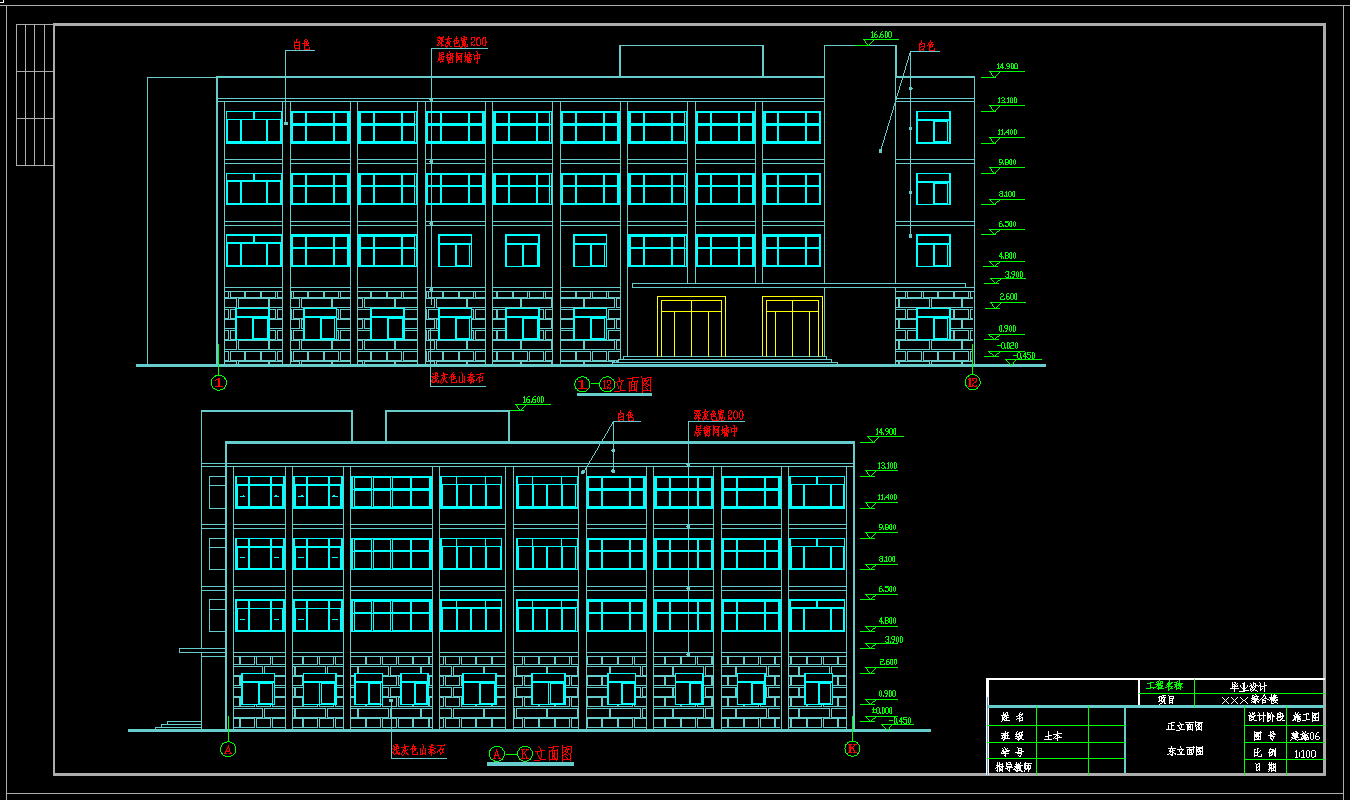Screen dimensions: 1350x800
Task: Select the 居窗间墙中 note on A–K elevation
Action: point(716,431)
